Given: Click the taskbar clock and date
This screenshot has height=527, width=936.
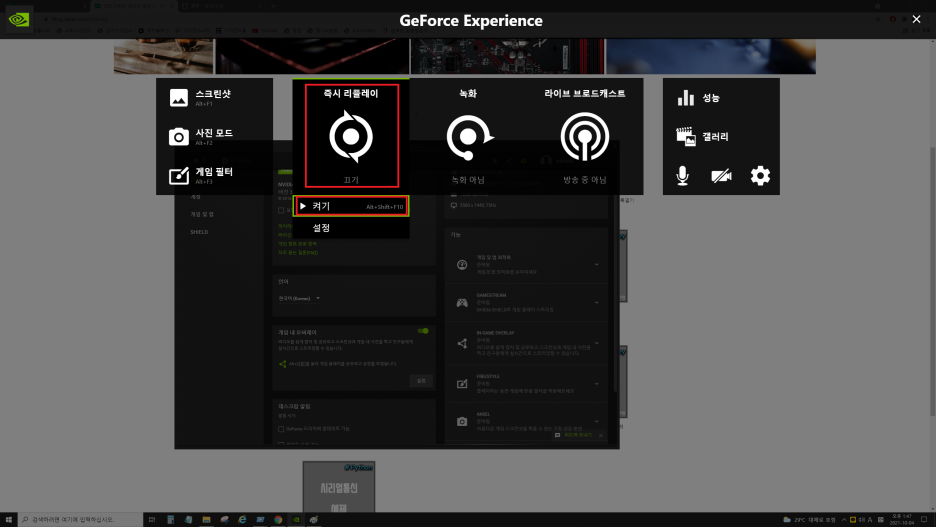Looking at the screenshot, I should (x=902, y=519).
